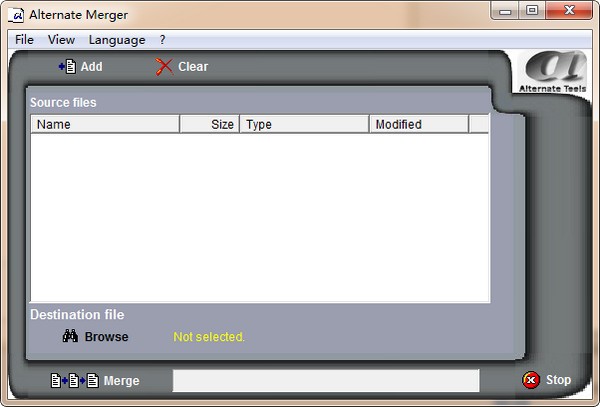Screen dimensions: 600x407
Task: Open the Language menu
Action: pyautogui.click(x=117, y=40)
